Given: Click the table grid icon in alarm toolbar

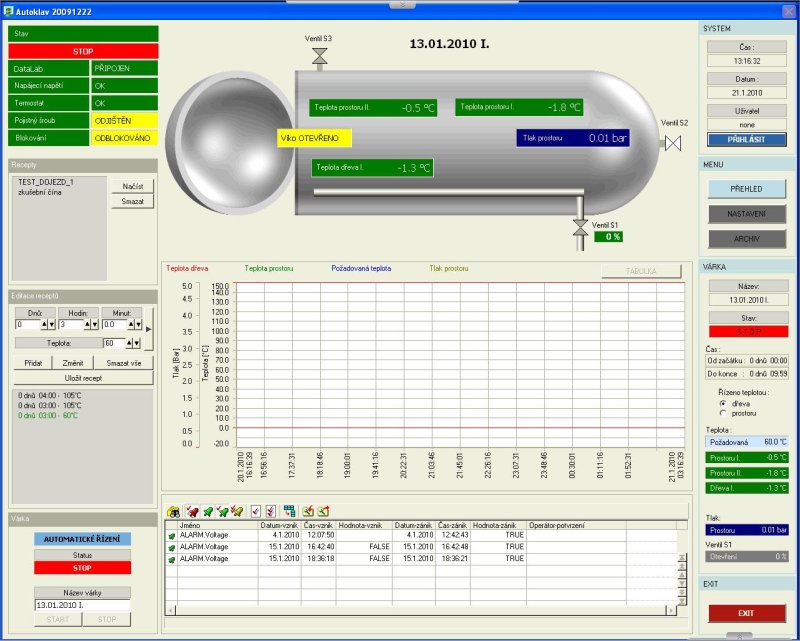Looking at the screenshot, I should [x=289, y=511].
